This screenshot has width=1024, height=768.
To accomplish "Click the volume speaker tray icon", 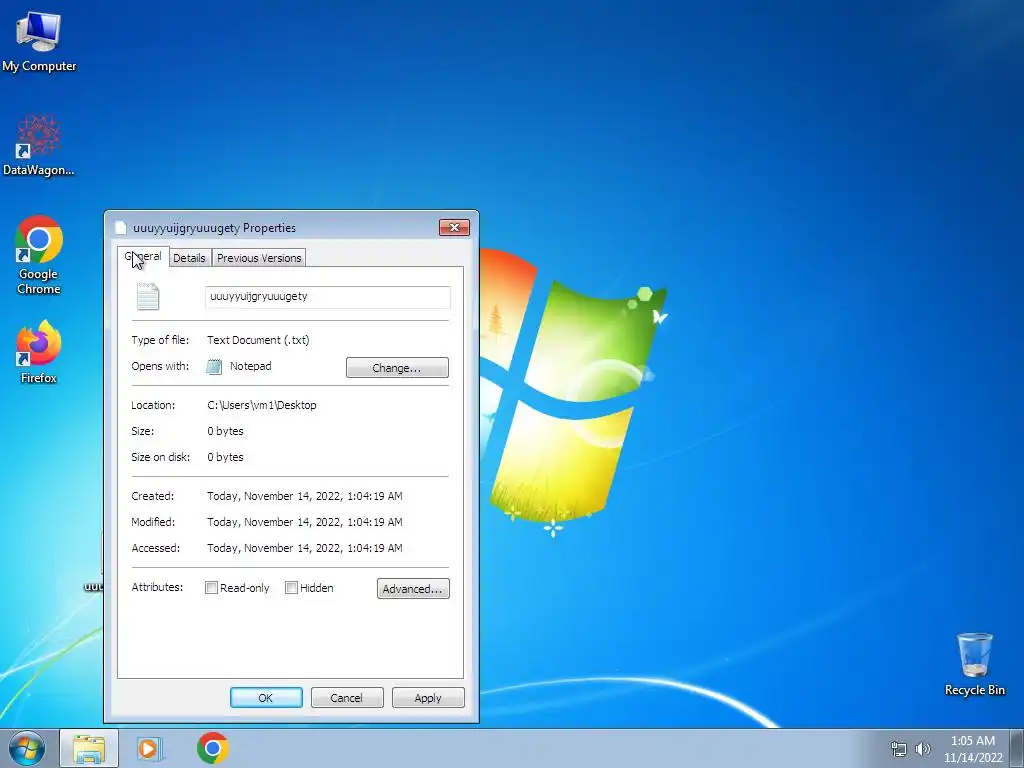I will point(923,749).
